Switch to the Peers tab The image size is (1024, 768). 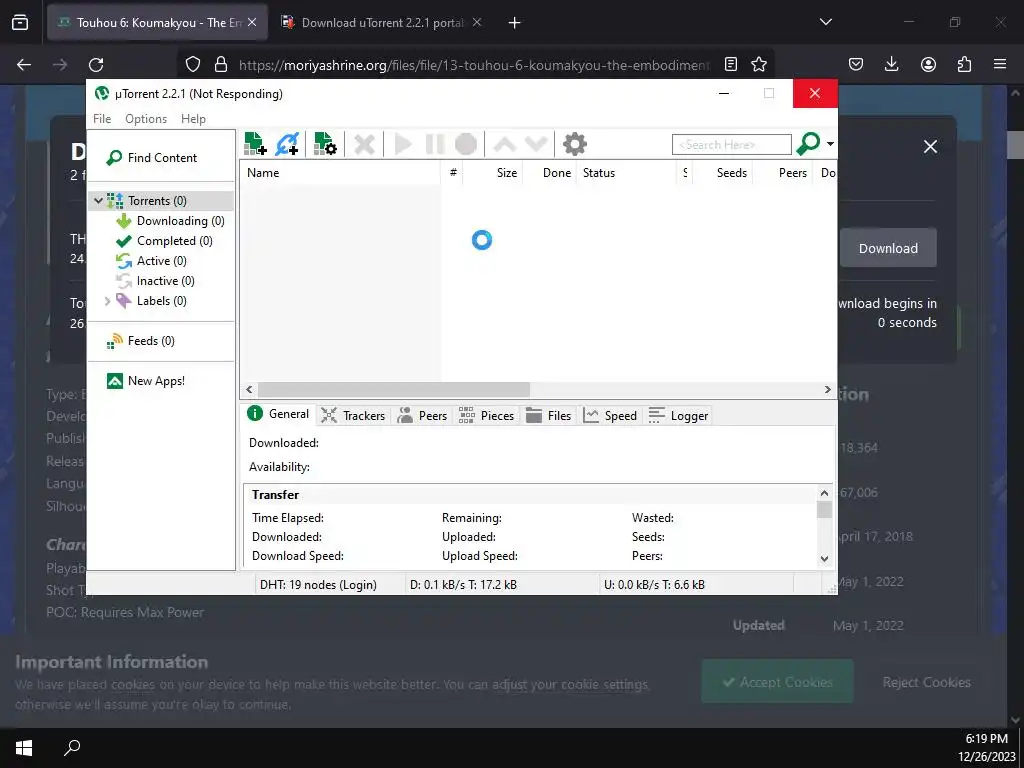pos(423,415)
